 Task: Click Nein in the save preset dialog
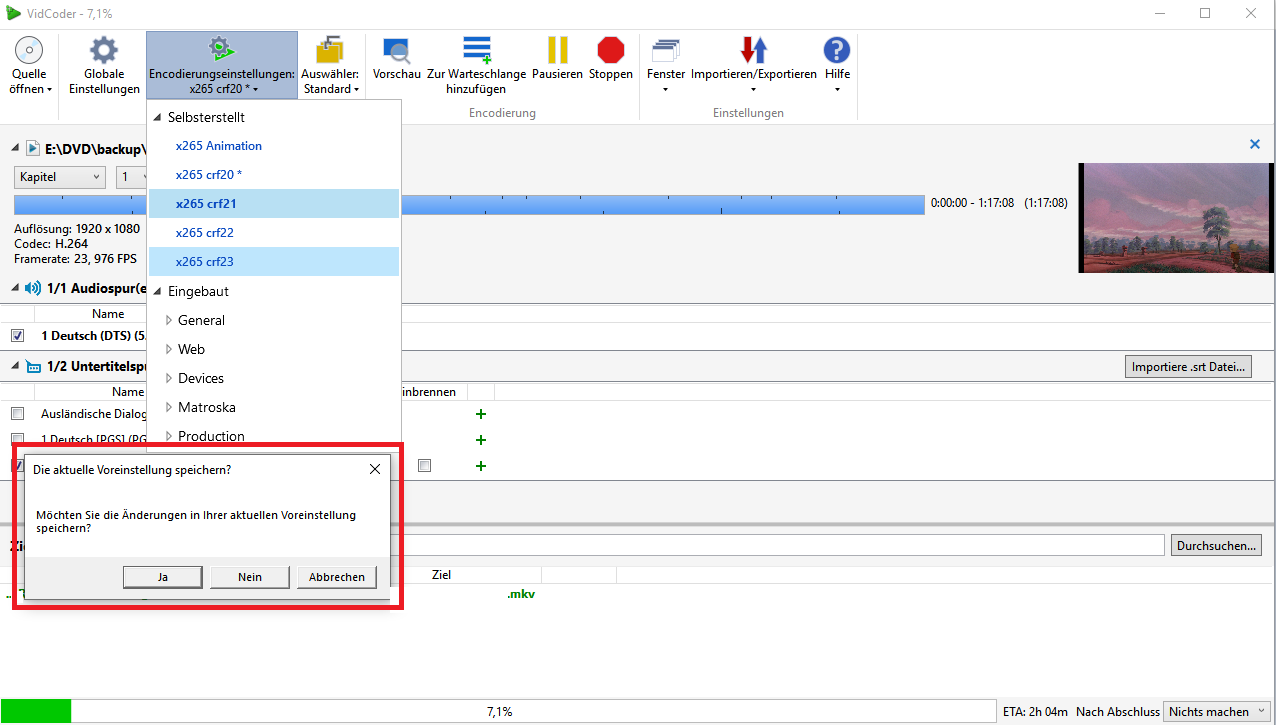pyautogui.click(x=249, y=577)
